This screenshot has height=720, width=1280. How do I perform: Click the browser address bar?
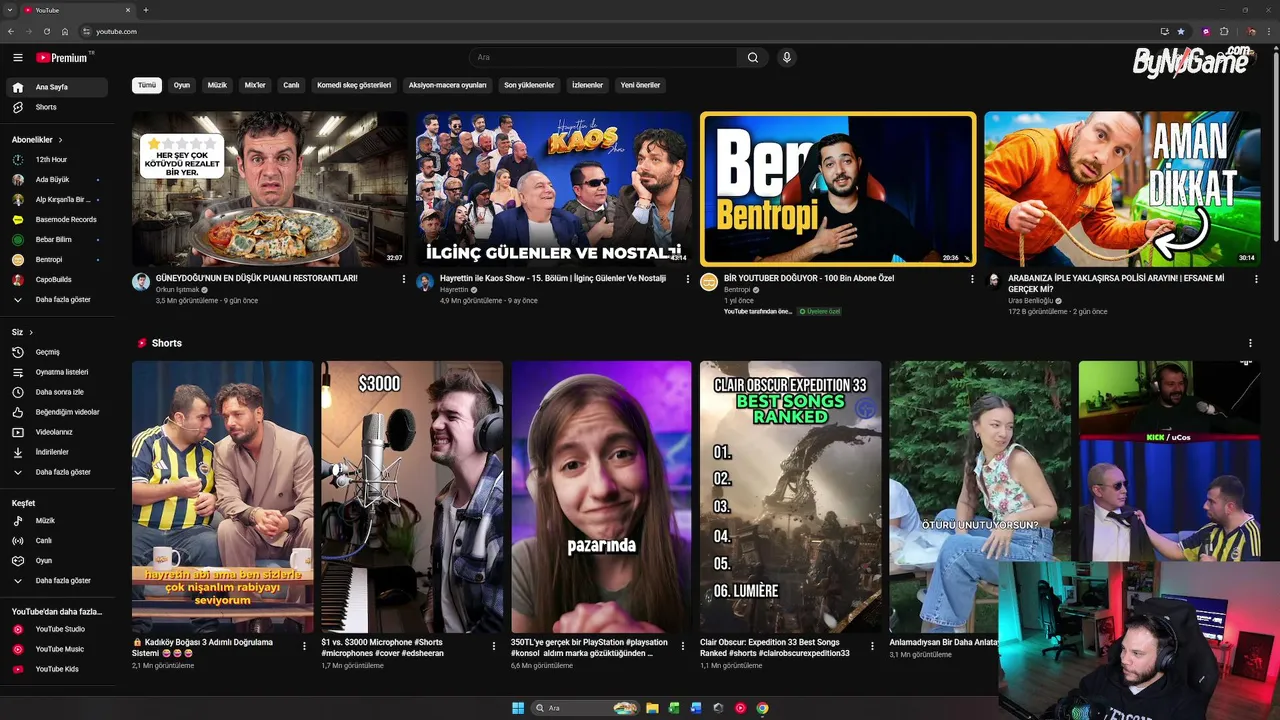(x=620, y=31)
